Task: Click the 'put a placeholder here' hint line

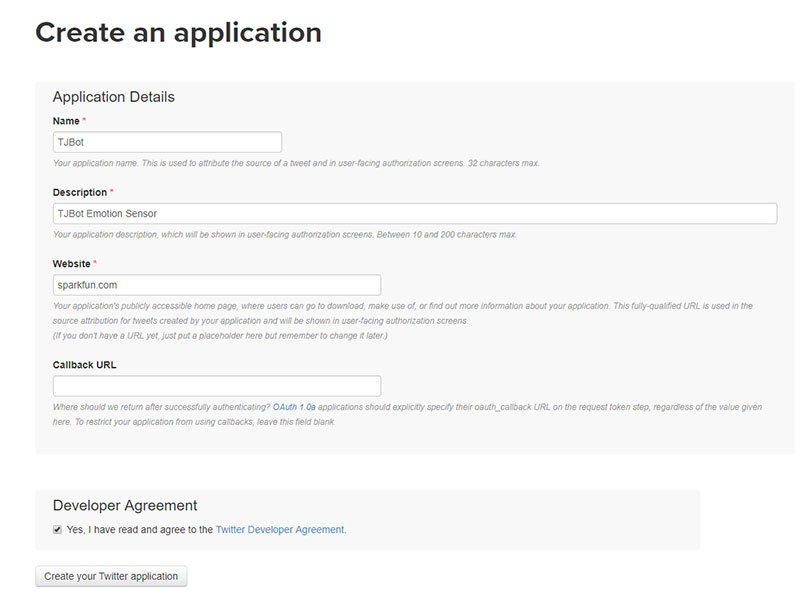Action: [220, 336]
